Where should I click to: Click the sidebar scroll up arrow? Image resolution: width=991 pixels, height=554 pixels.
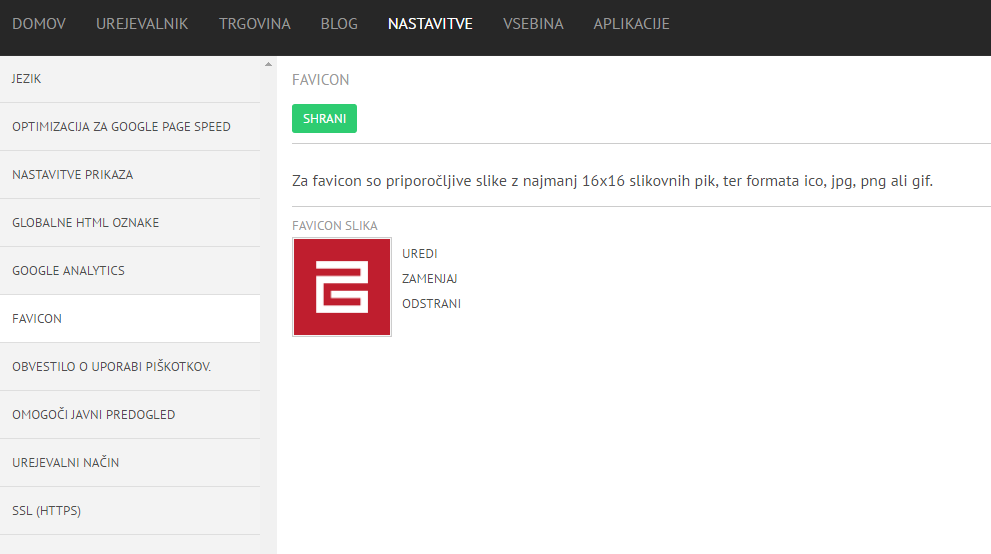tap(269, 64)
